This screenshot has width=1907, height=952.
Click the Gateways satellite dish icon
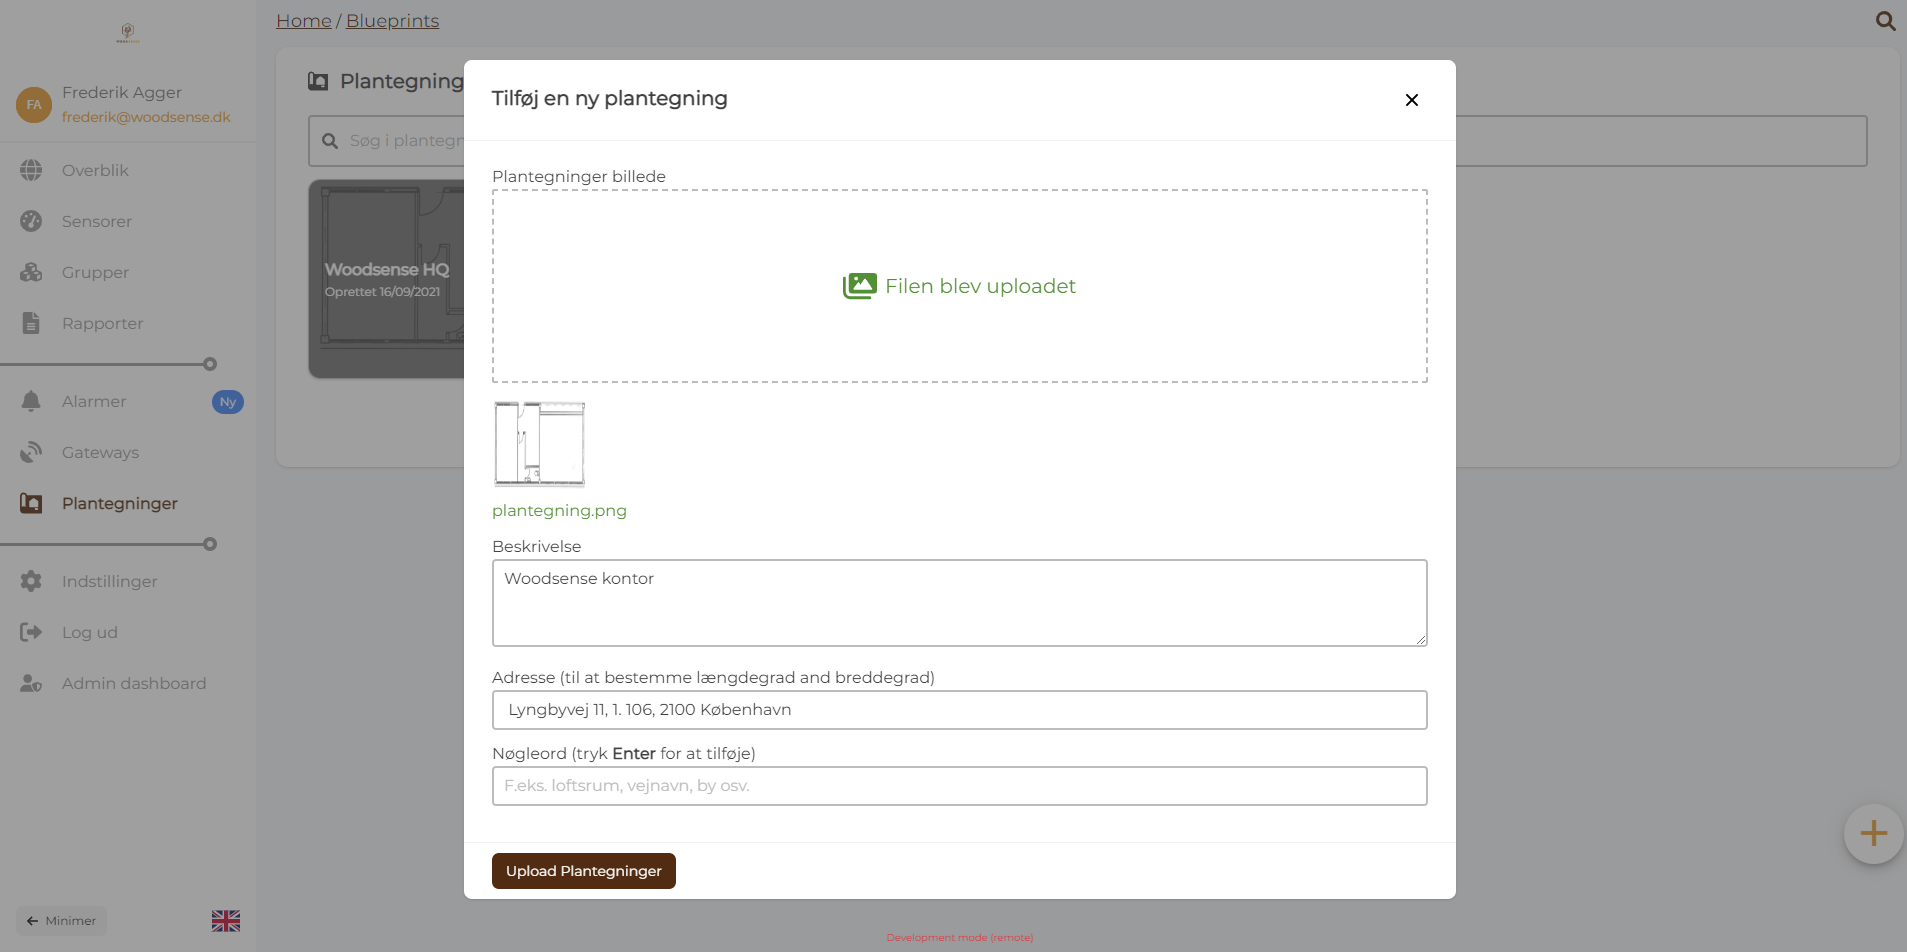coord(31,452)
